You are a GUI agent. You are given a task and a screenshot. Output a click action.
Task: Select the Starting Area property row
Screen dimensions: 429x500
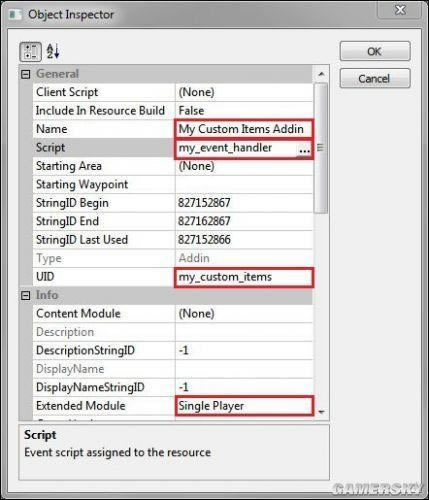coord(173,166)
